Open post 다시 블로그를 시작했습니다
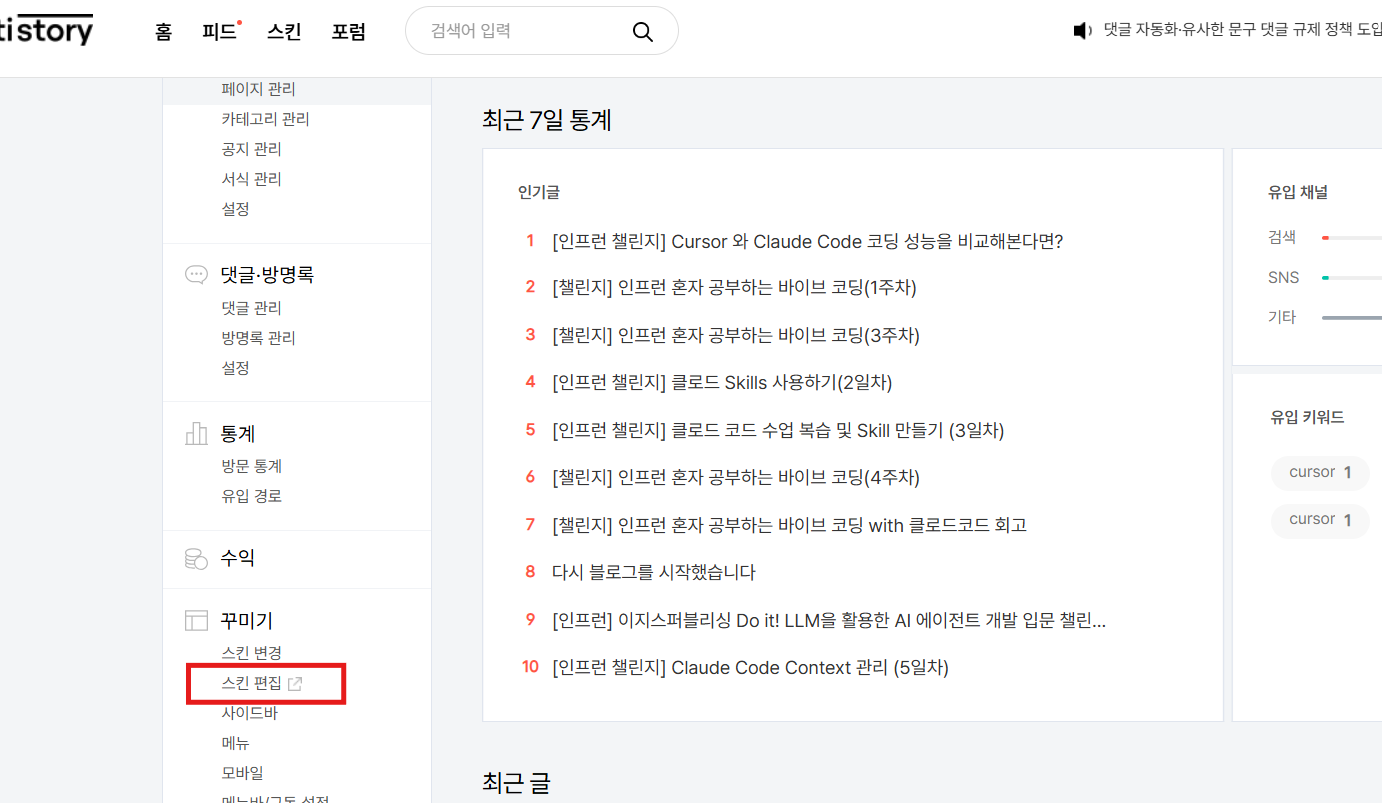This screenshot has width=1382, height=803. (x=654, y=572)
